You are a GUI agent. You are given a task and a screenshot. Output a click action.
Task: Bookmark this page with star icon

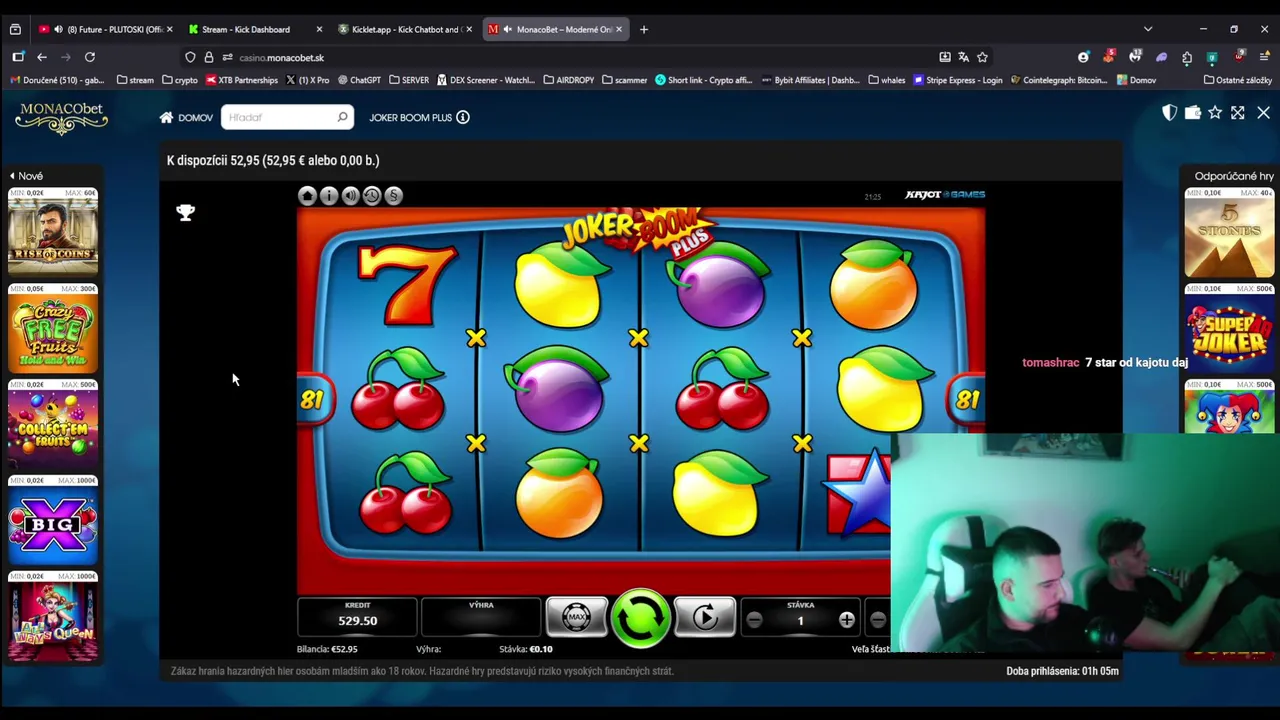[982, 57]
